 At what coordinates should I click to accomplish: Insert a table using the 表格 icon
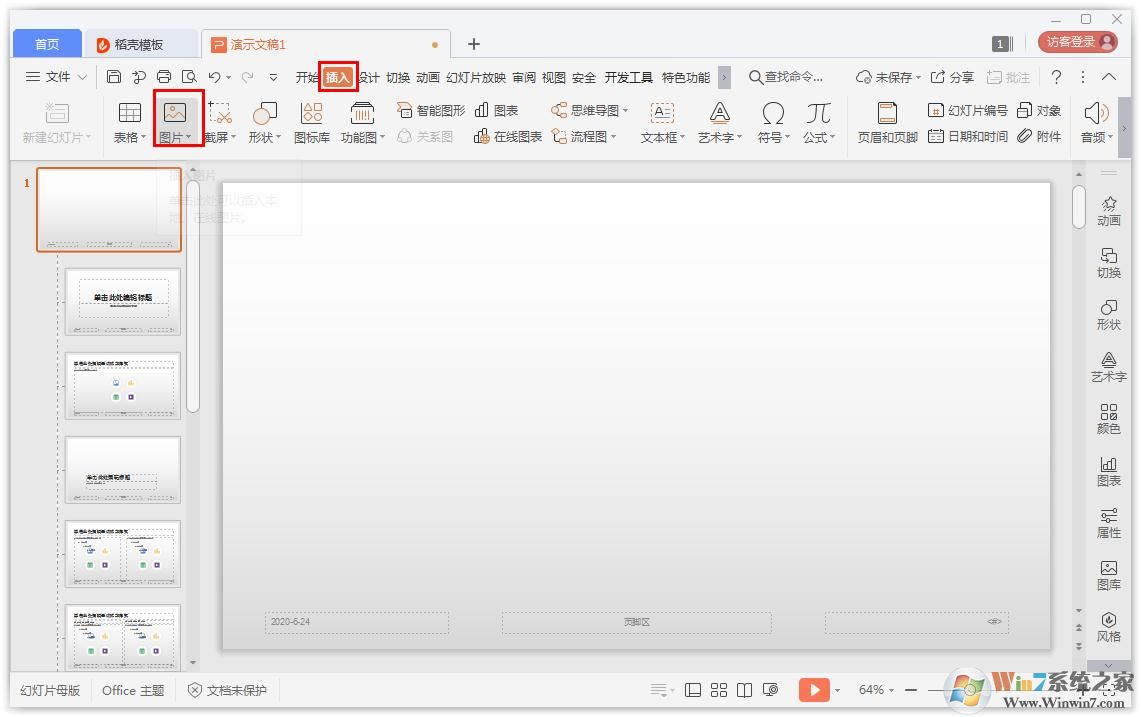tap(129, 120)
